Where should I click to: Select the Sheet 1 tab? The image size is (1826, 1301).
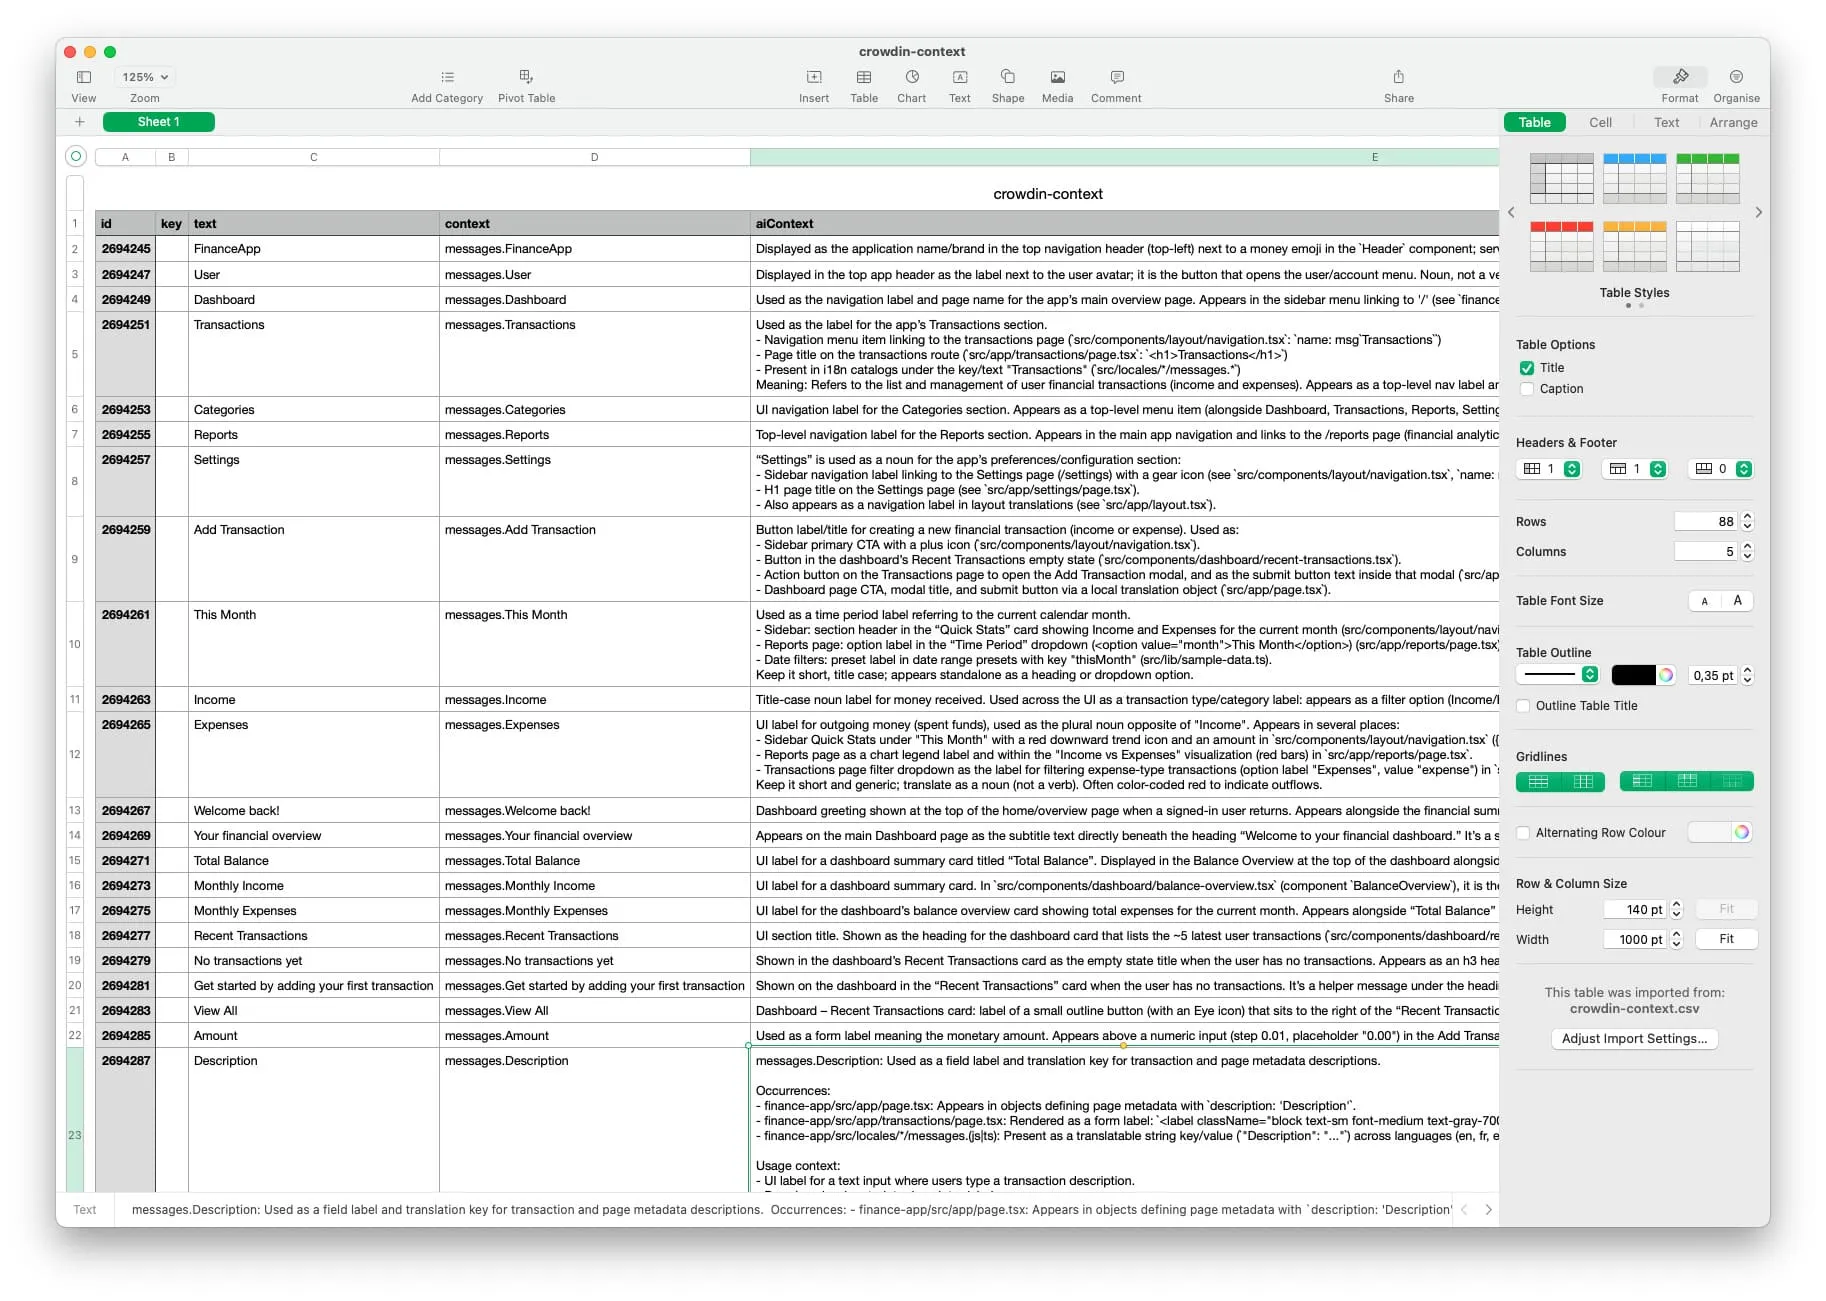click(158, 121)
